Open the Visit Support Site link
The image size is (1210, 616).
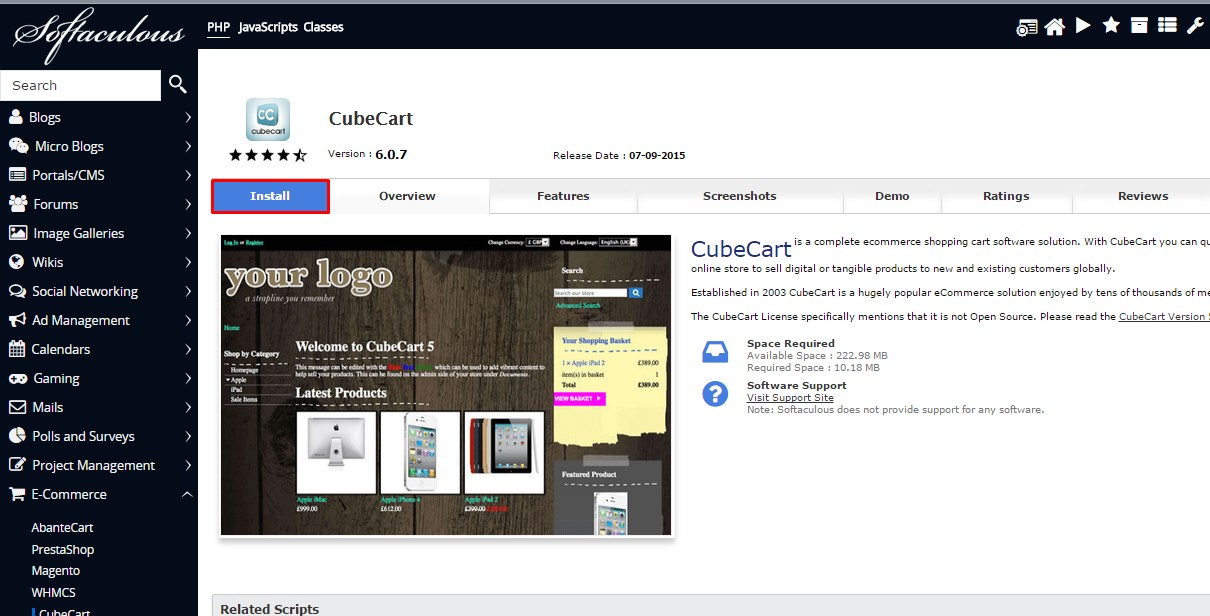pos(790,398)
